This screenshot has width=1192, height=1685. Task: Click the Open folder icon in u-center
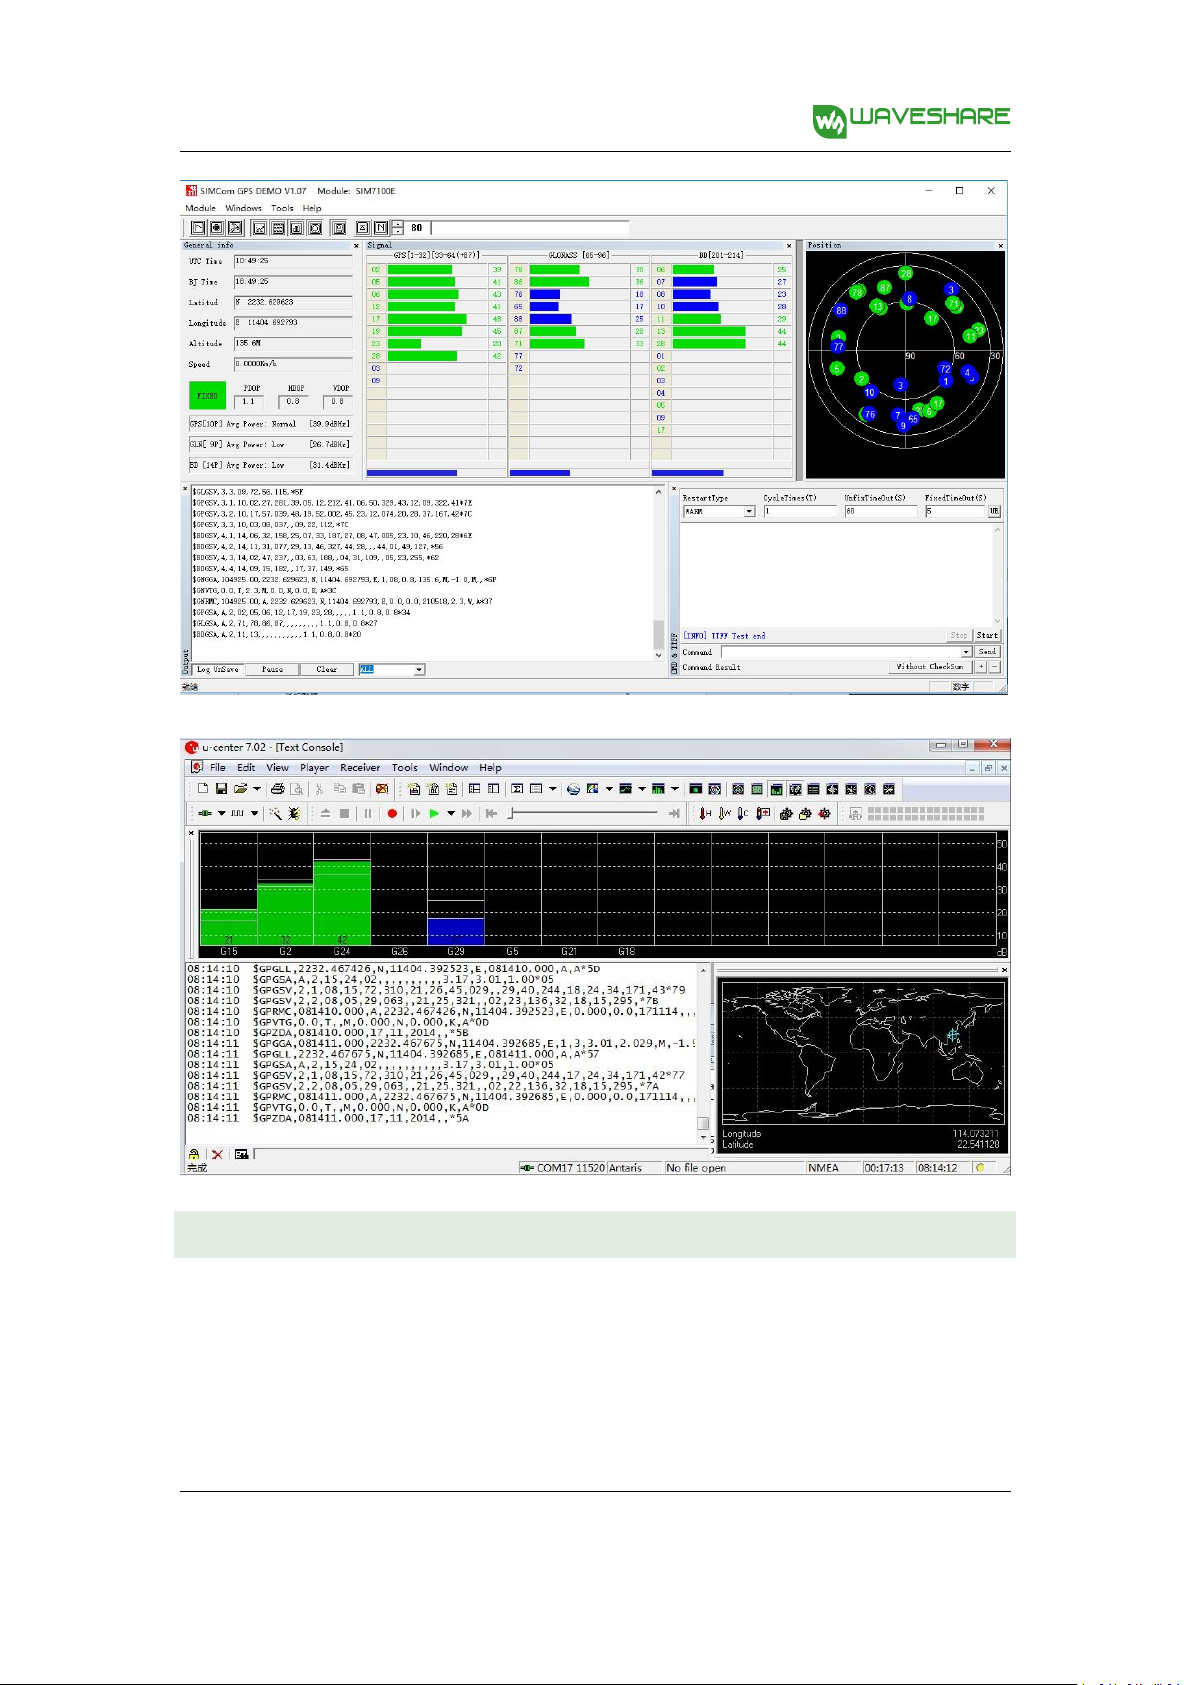[240, 789]
